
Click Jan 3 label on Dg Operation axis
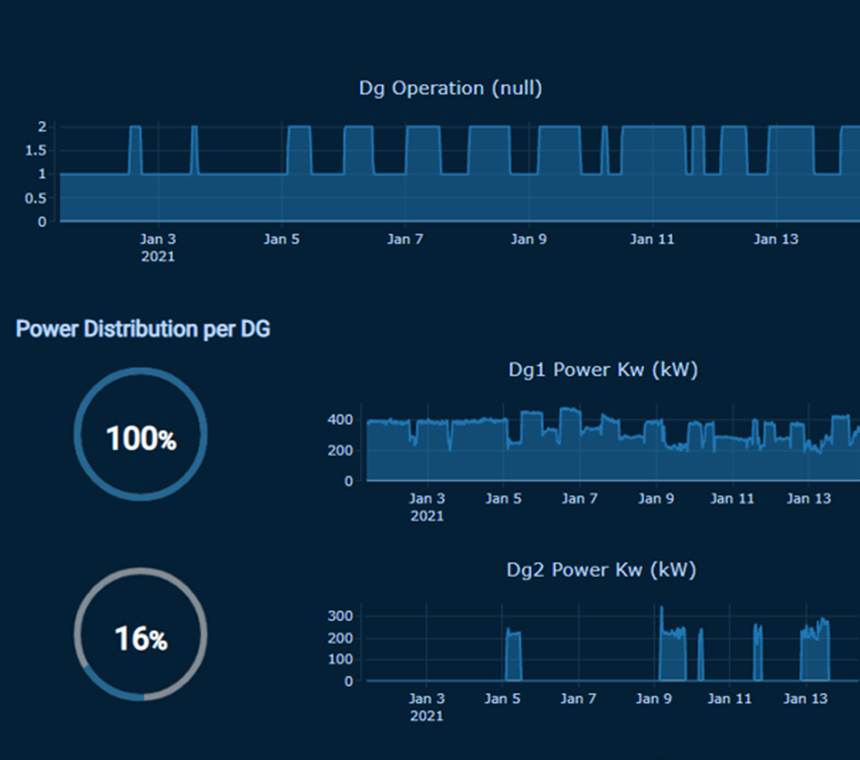(158, 239)
